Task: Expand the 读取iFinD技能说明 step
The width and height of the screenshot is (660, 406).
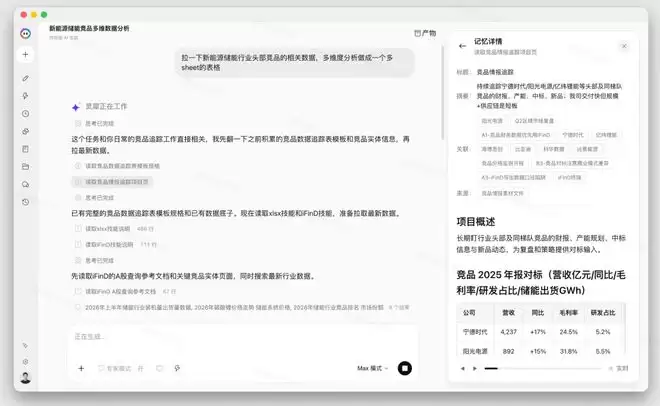Action: [x=115, y=244]
